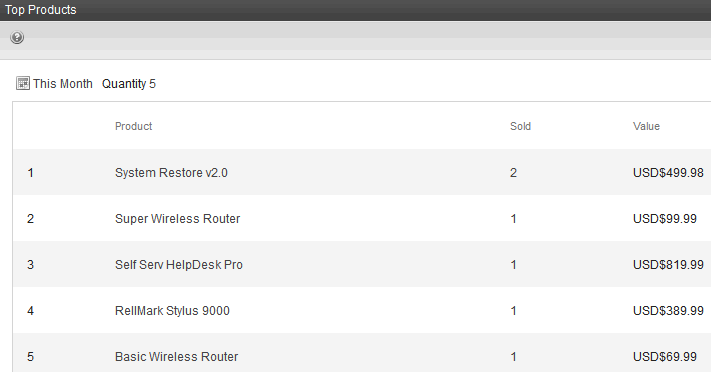Select Basic Wireless Router entry
Screen dimensions: 711x372
tap(176, 357)
